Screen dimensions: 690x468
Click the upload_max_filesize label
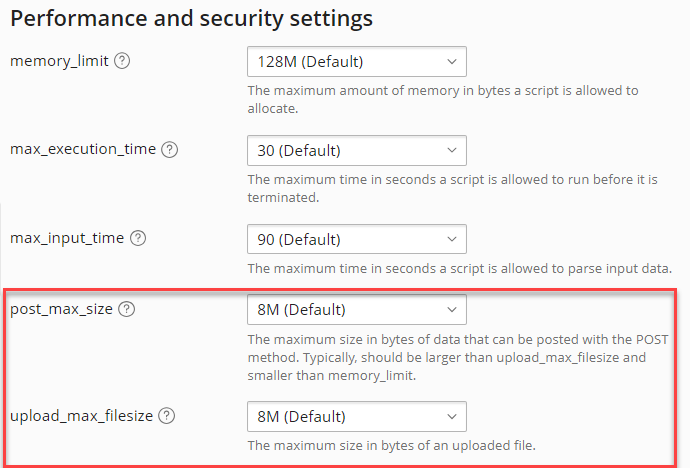81,416
